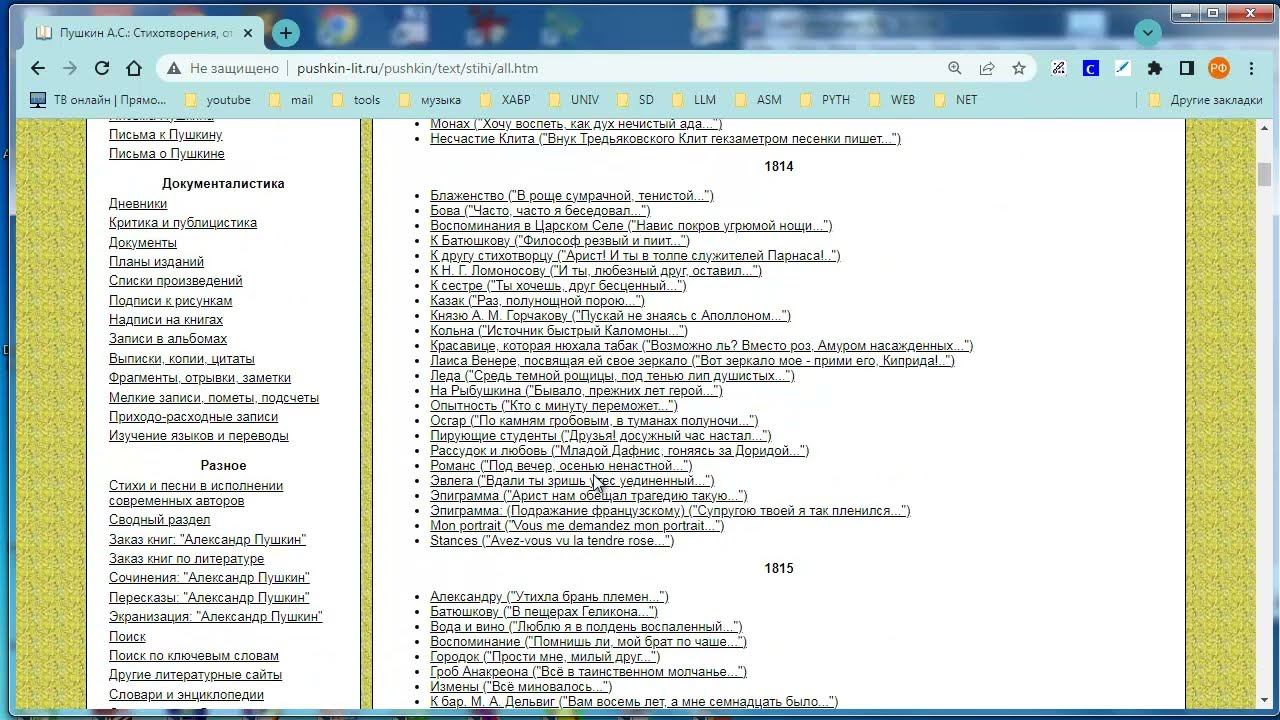Open the profile avatar menu

pos(1219,68)
